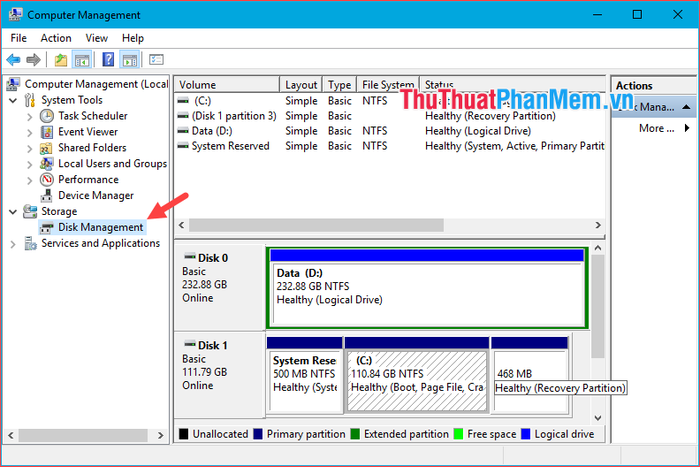
Task: Sort by the Type column header
Action: 339,84
